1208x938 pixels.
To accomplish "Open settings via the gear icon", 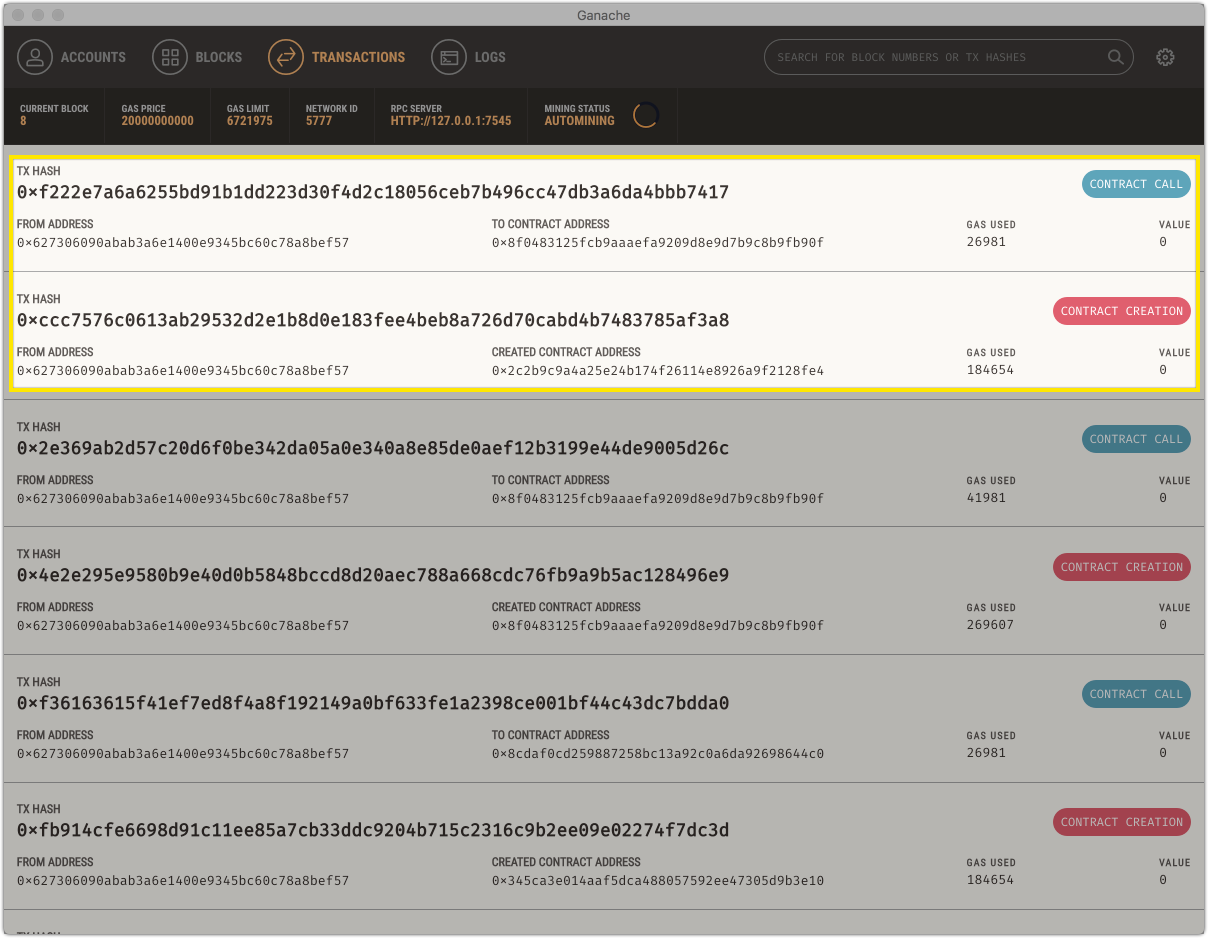I will 1165,57.
